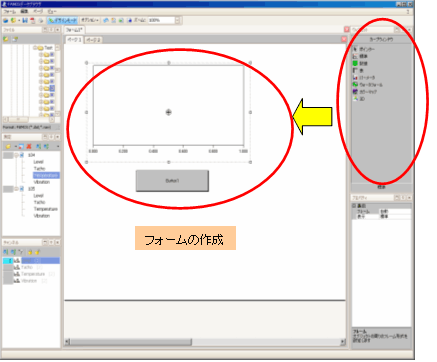The width and height of the screenshot is (437, 362).
Task: Click the horizontal scrollbar under the canvas
Action: pos(205,342)
